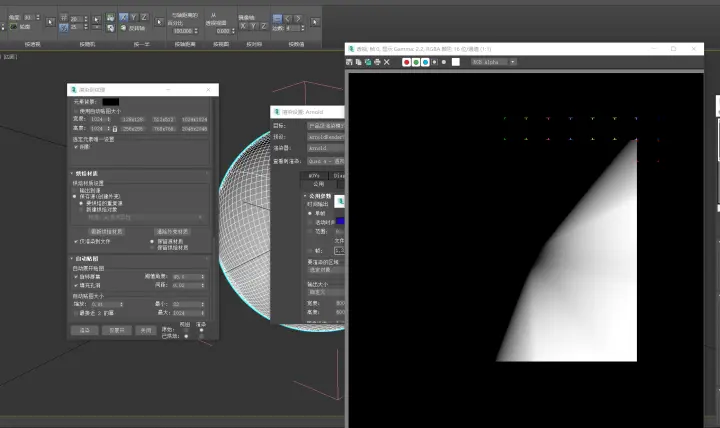This screenshot has width=720, height=428.
Task: Click Close button at bake dialog bottom
Action: [146, 330]
